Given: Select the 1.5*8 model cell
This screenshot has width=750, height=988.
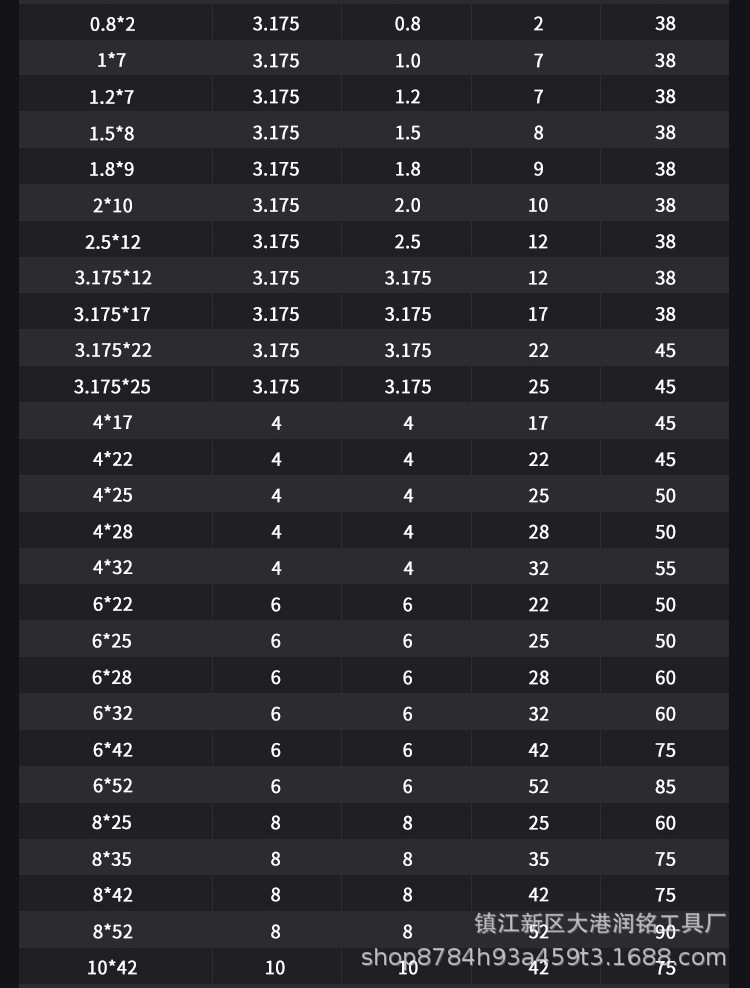Looking at the screenshot, I should [112, 133].
